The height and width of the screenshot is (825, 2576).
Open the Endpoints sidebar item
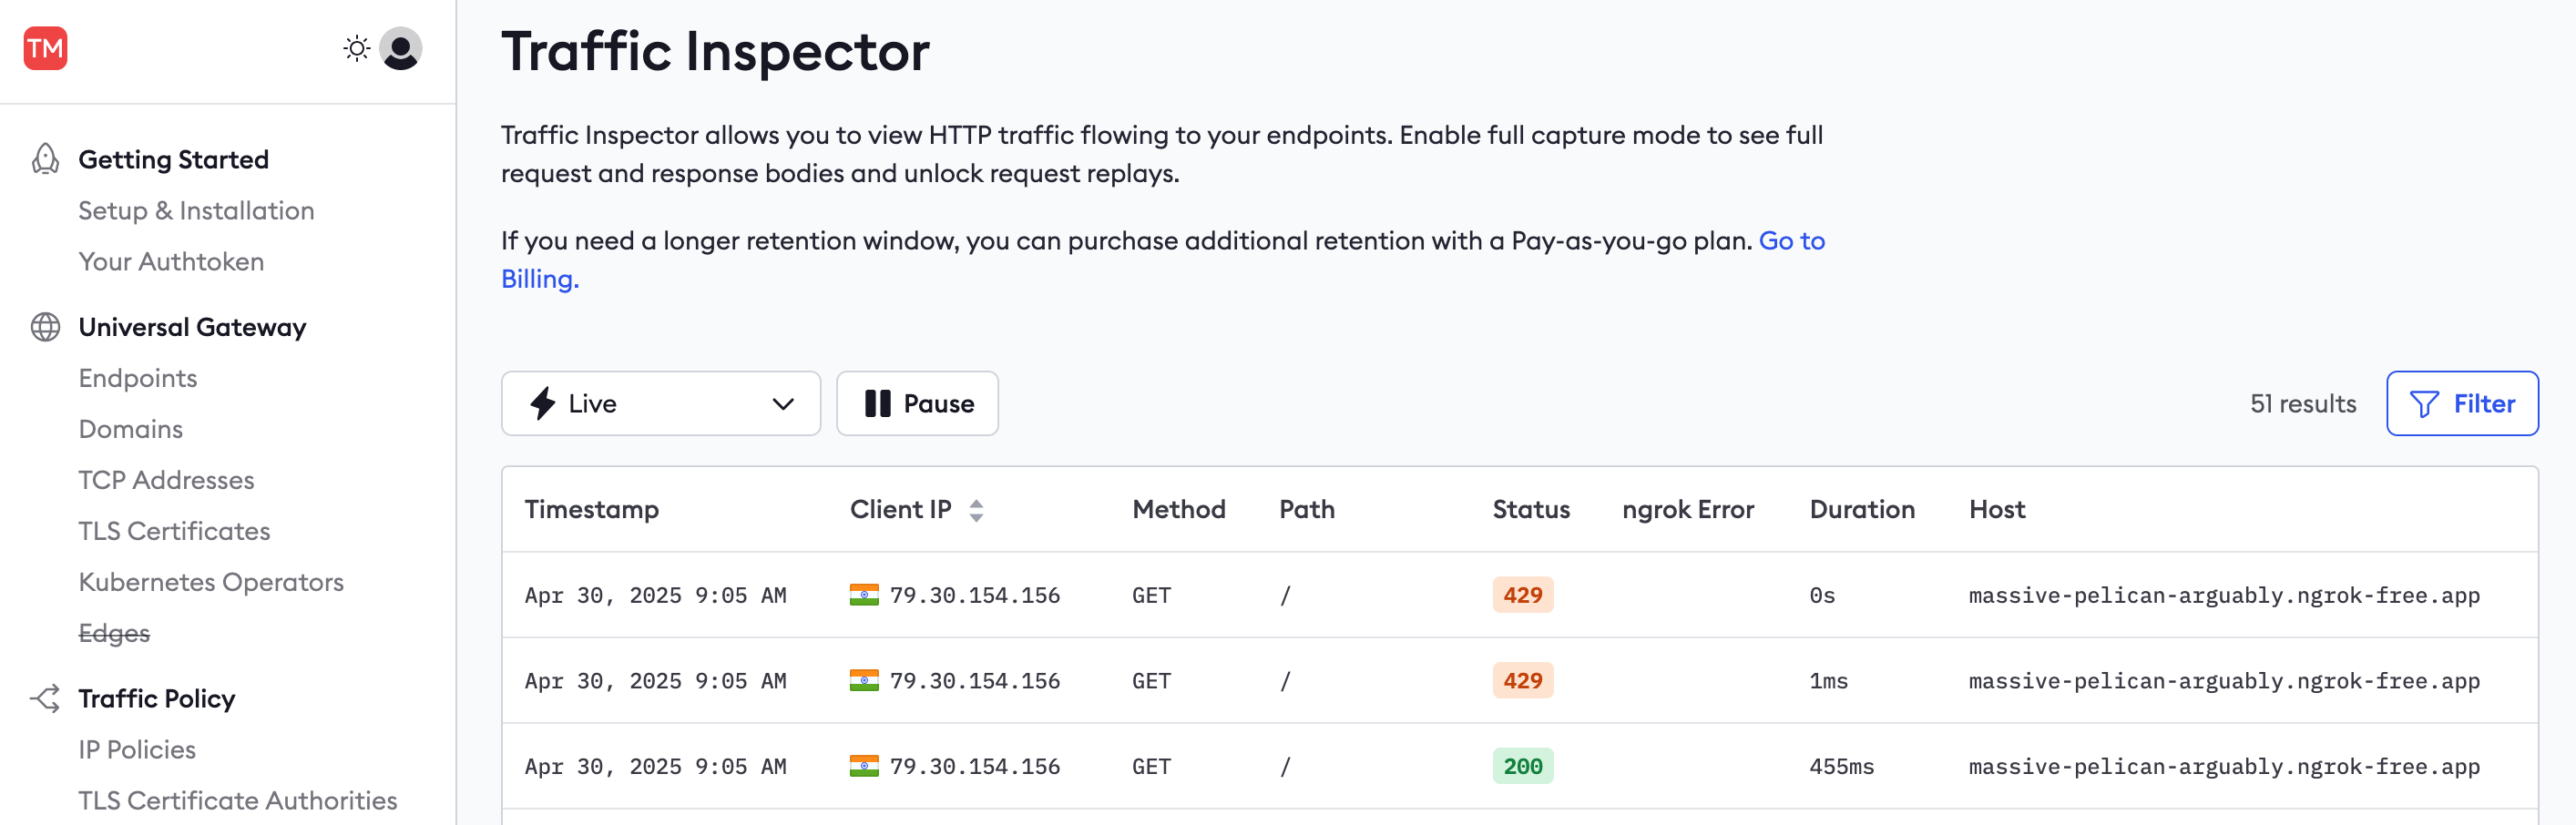click(x=138, y=378)
